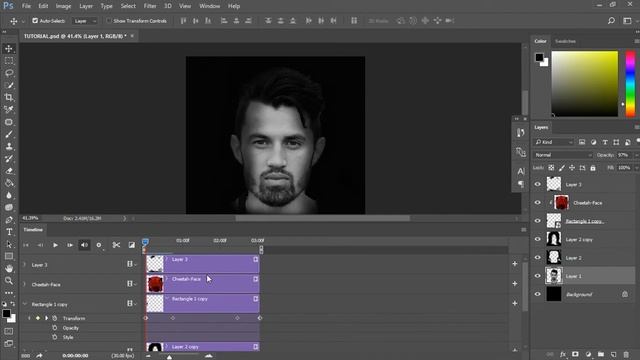Hide the Layer 2 copy layer
The width and height of the screenshot is (640, 360).
pyautogui.click(x=538, y=239)
